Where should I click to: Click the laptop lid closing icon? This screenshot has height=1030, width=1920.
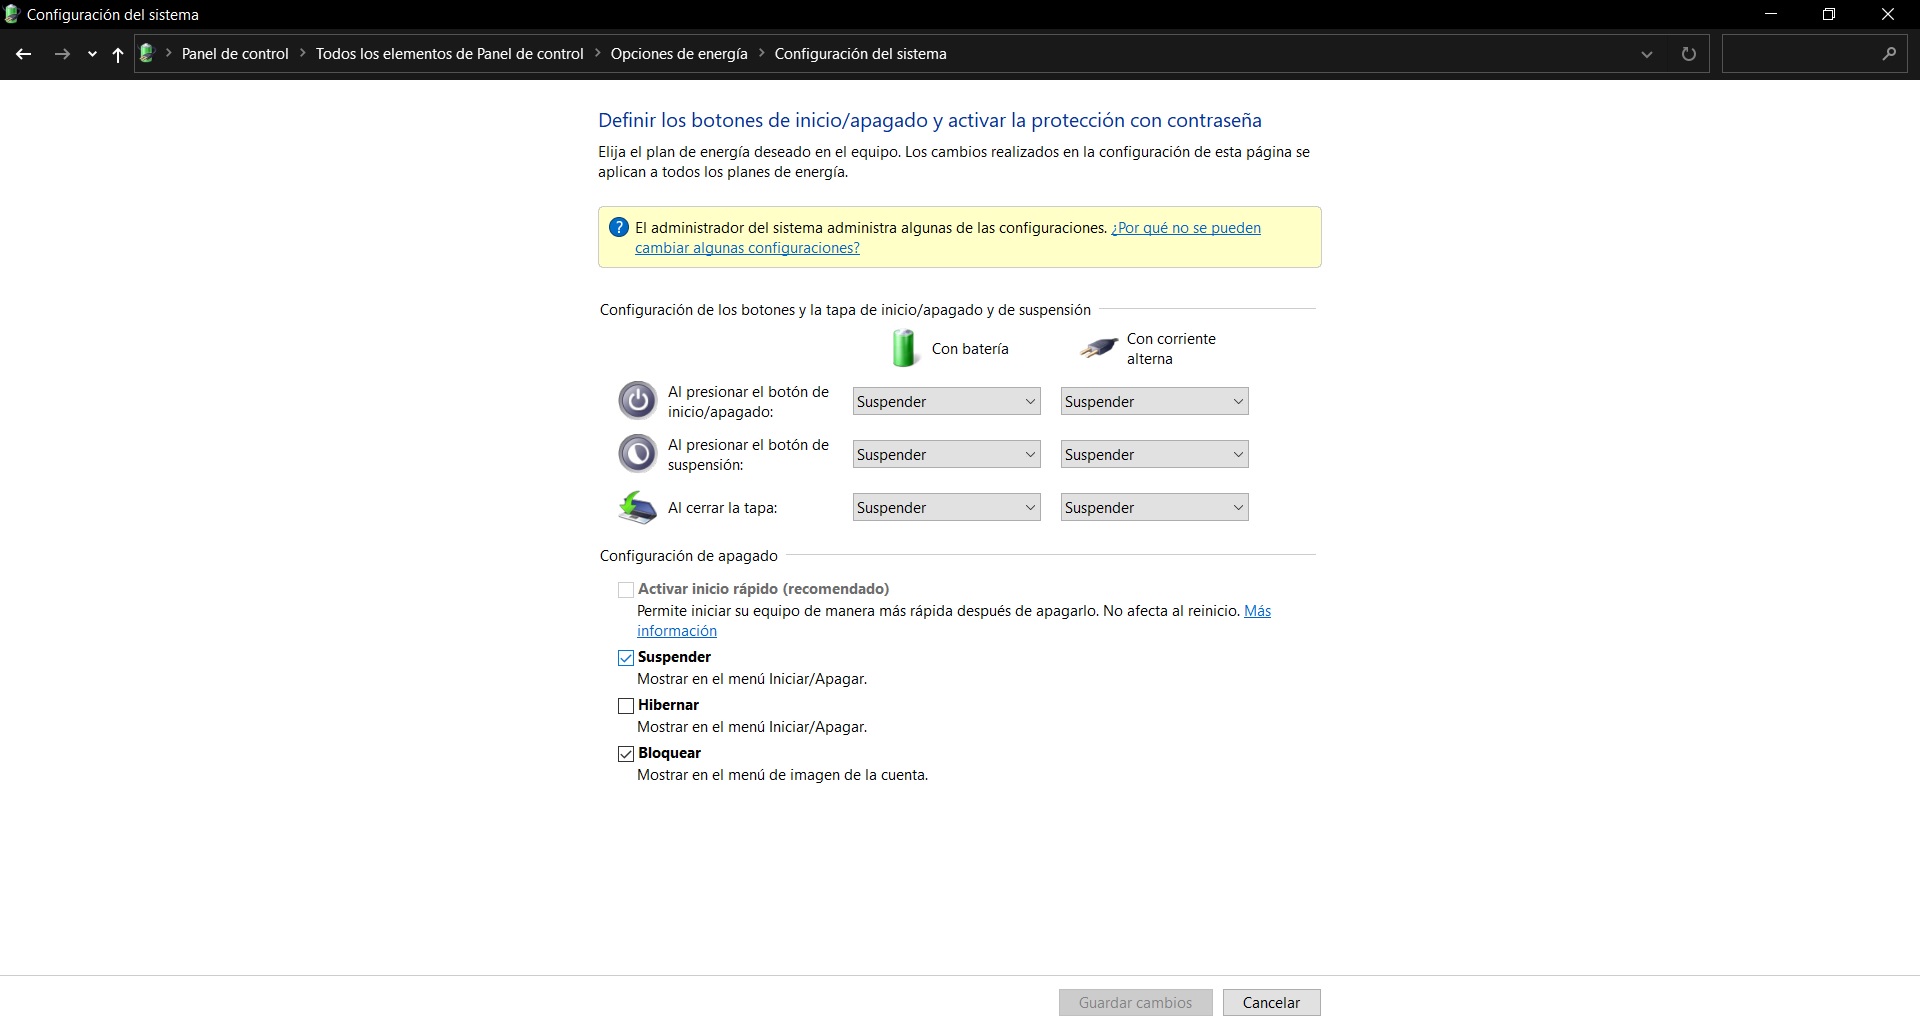click(x=637, y=507)
